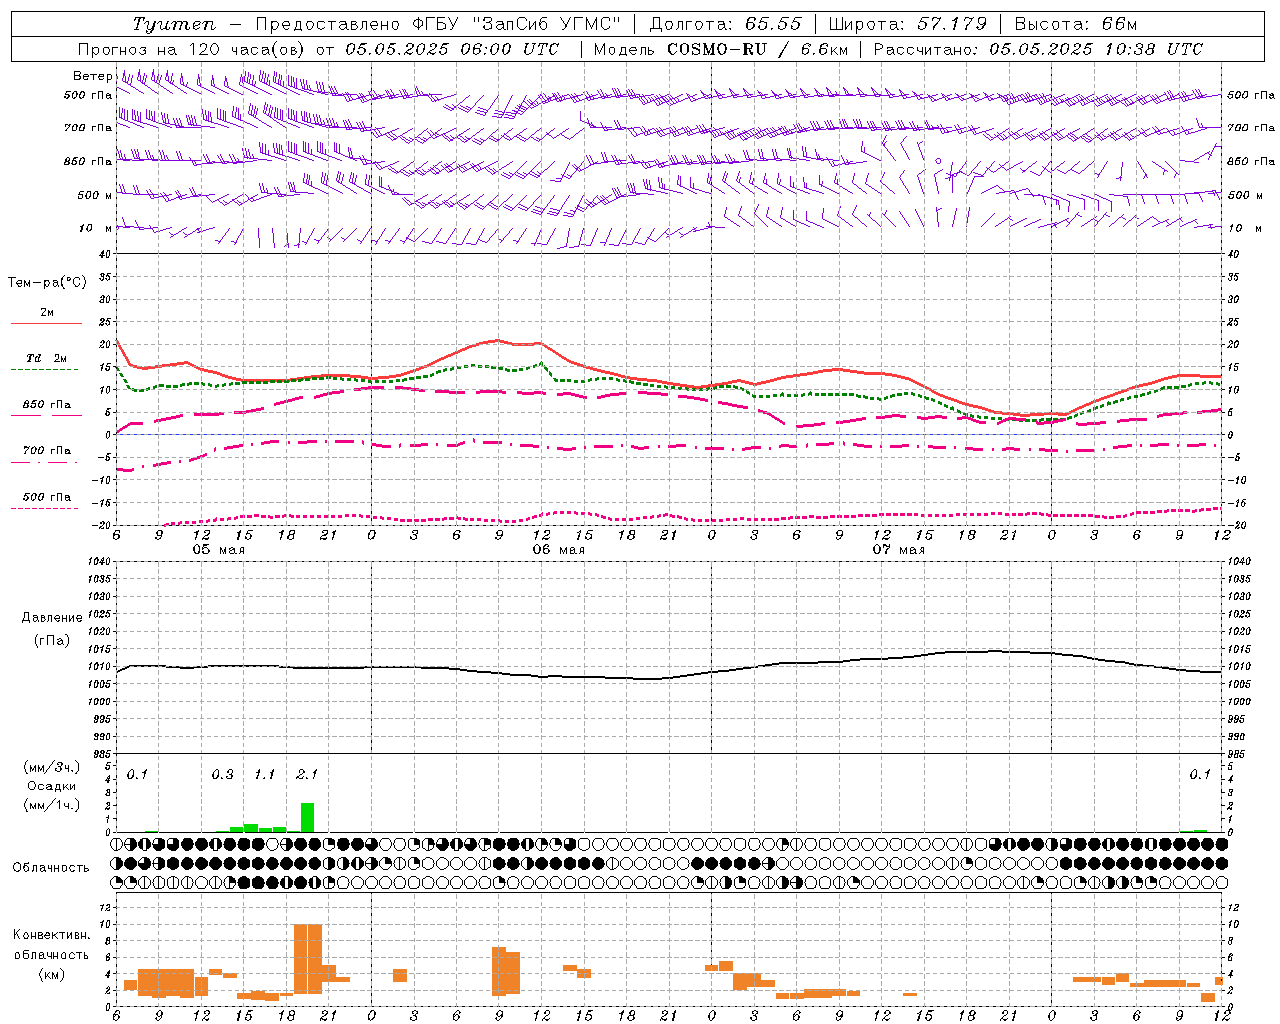Click the "700 гПа" temperature legend entry
The height and width of the screenshot is (1024, 1280).
tap(46, 450)
